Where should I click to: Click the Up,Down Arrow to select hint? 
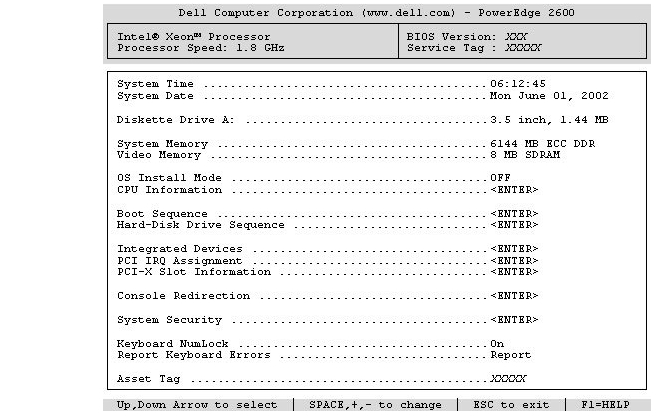point(197,405)
